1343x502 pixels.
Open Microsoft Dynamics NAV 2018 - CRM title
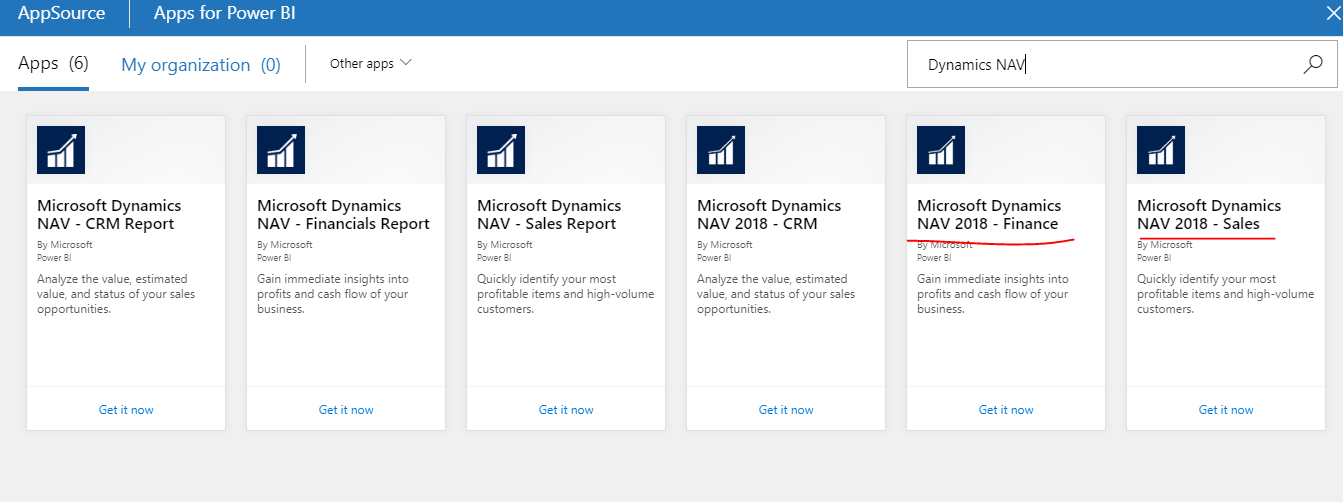click(x=769, y=215)
